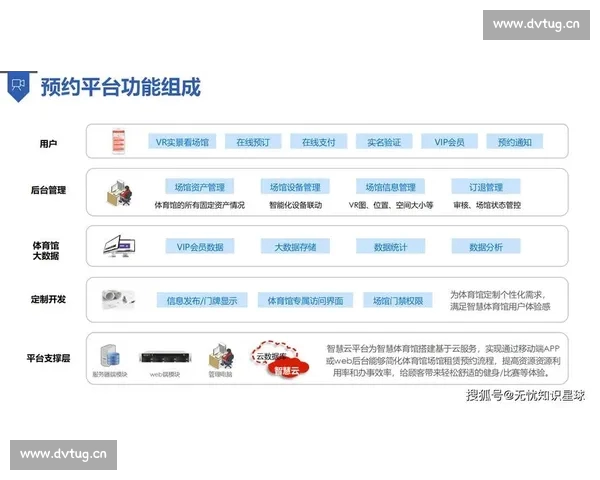Click the 管理电脑 desk worker icon
600x480 pixels.
[x=221, y=356]
